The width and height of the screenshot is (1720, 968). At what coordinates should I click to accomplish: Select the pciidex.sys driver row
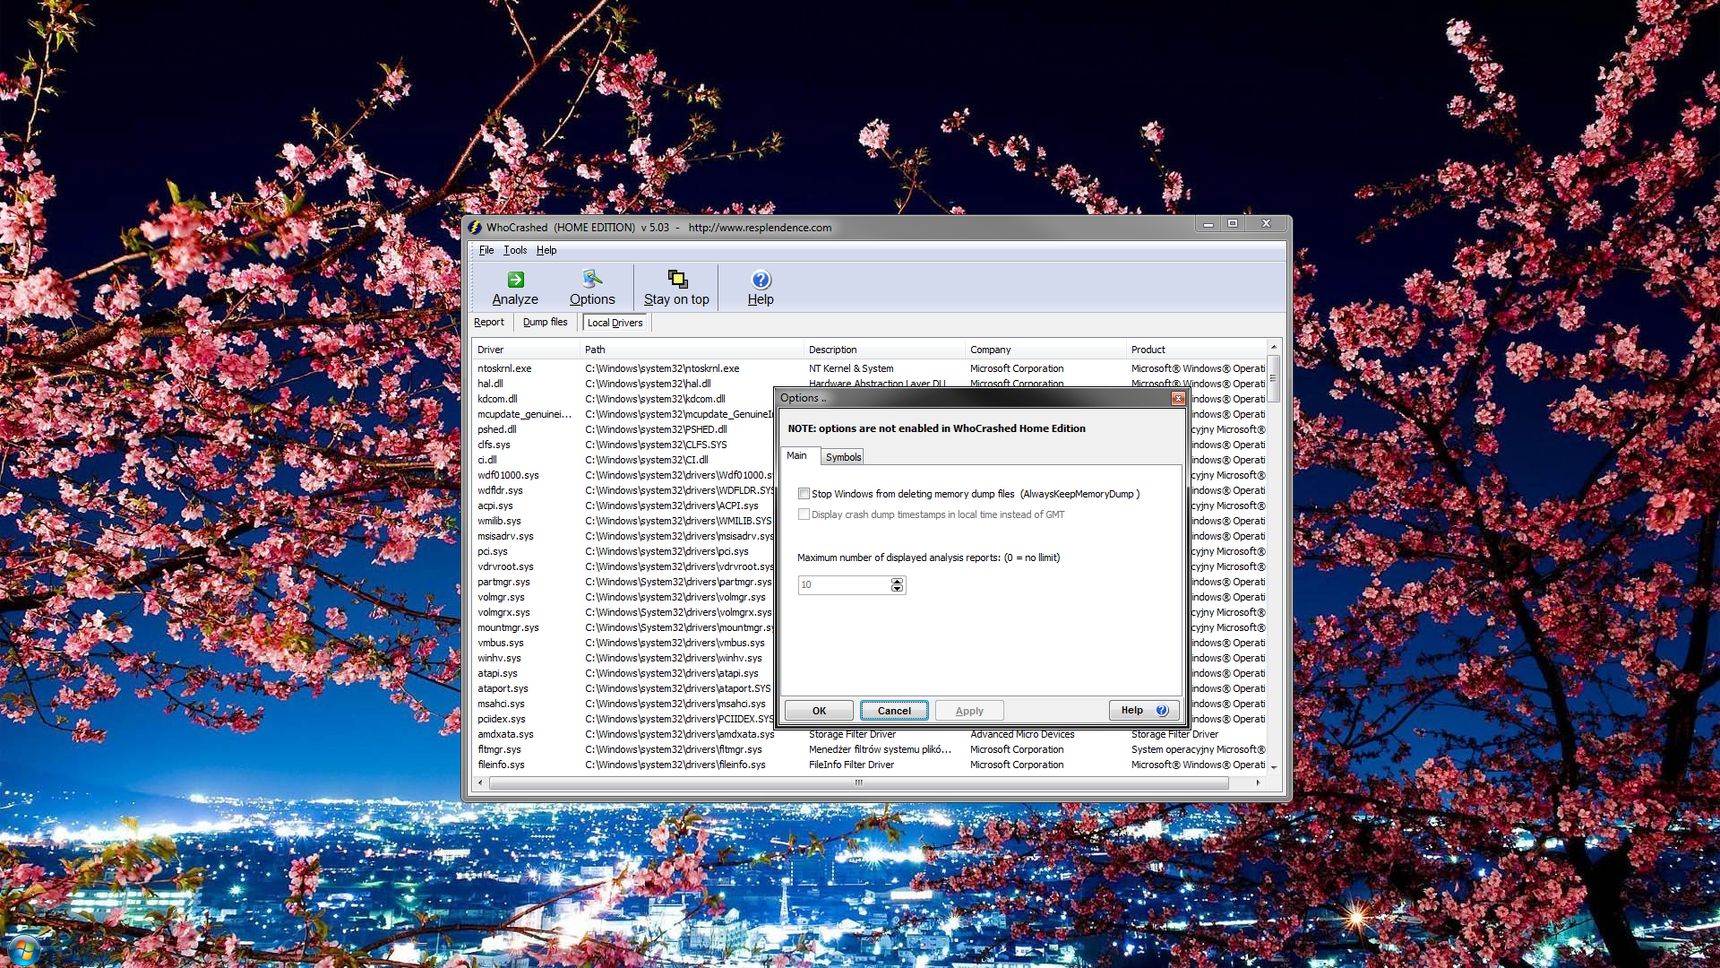coord(623,718)
